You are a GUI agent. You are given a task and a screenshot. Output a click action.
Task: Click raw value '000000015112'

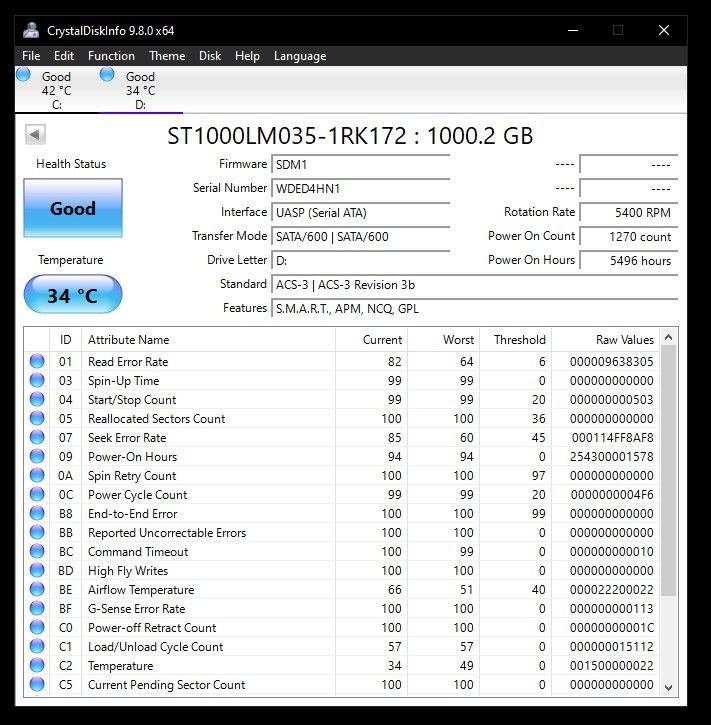click(x=612, y=646)
